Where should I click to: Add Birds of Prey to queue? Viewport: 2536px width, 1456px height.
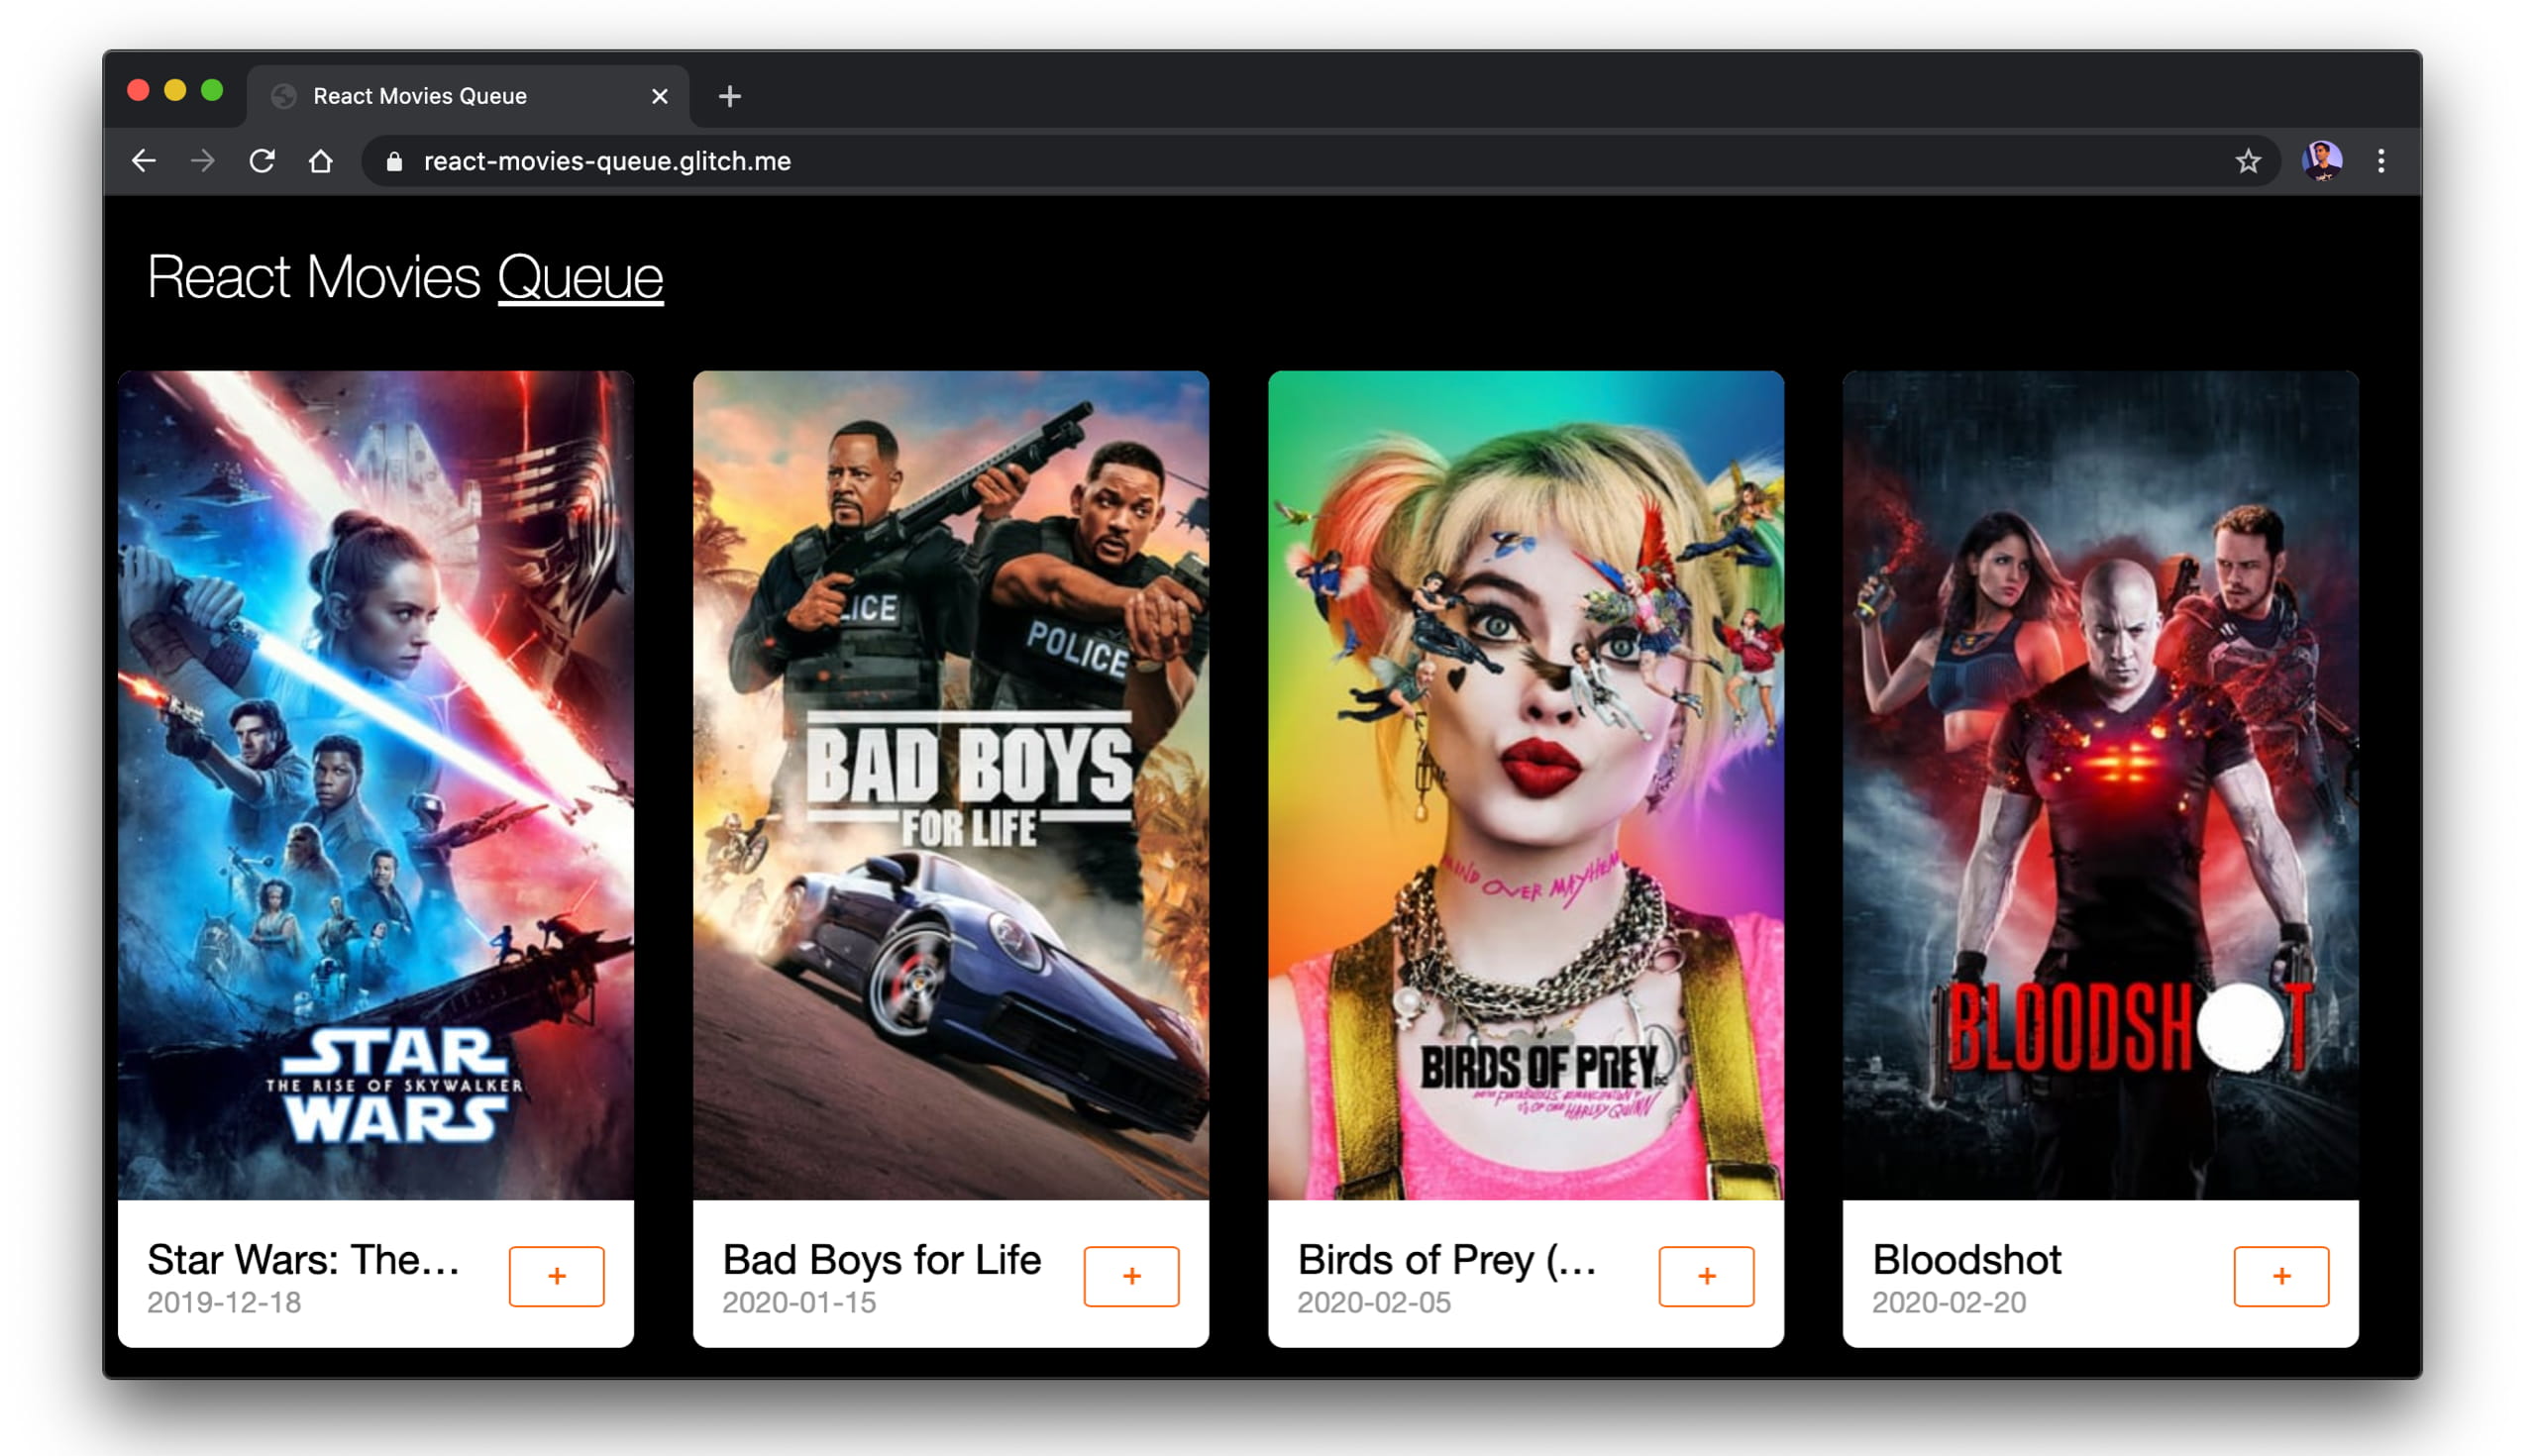[1705, 1275]
